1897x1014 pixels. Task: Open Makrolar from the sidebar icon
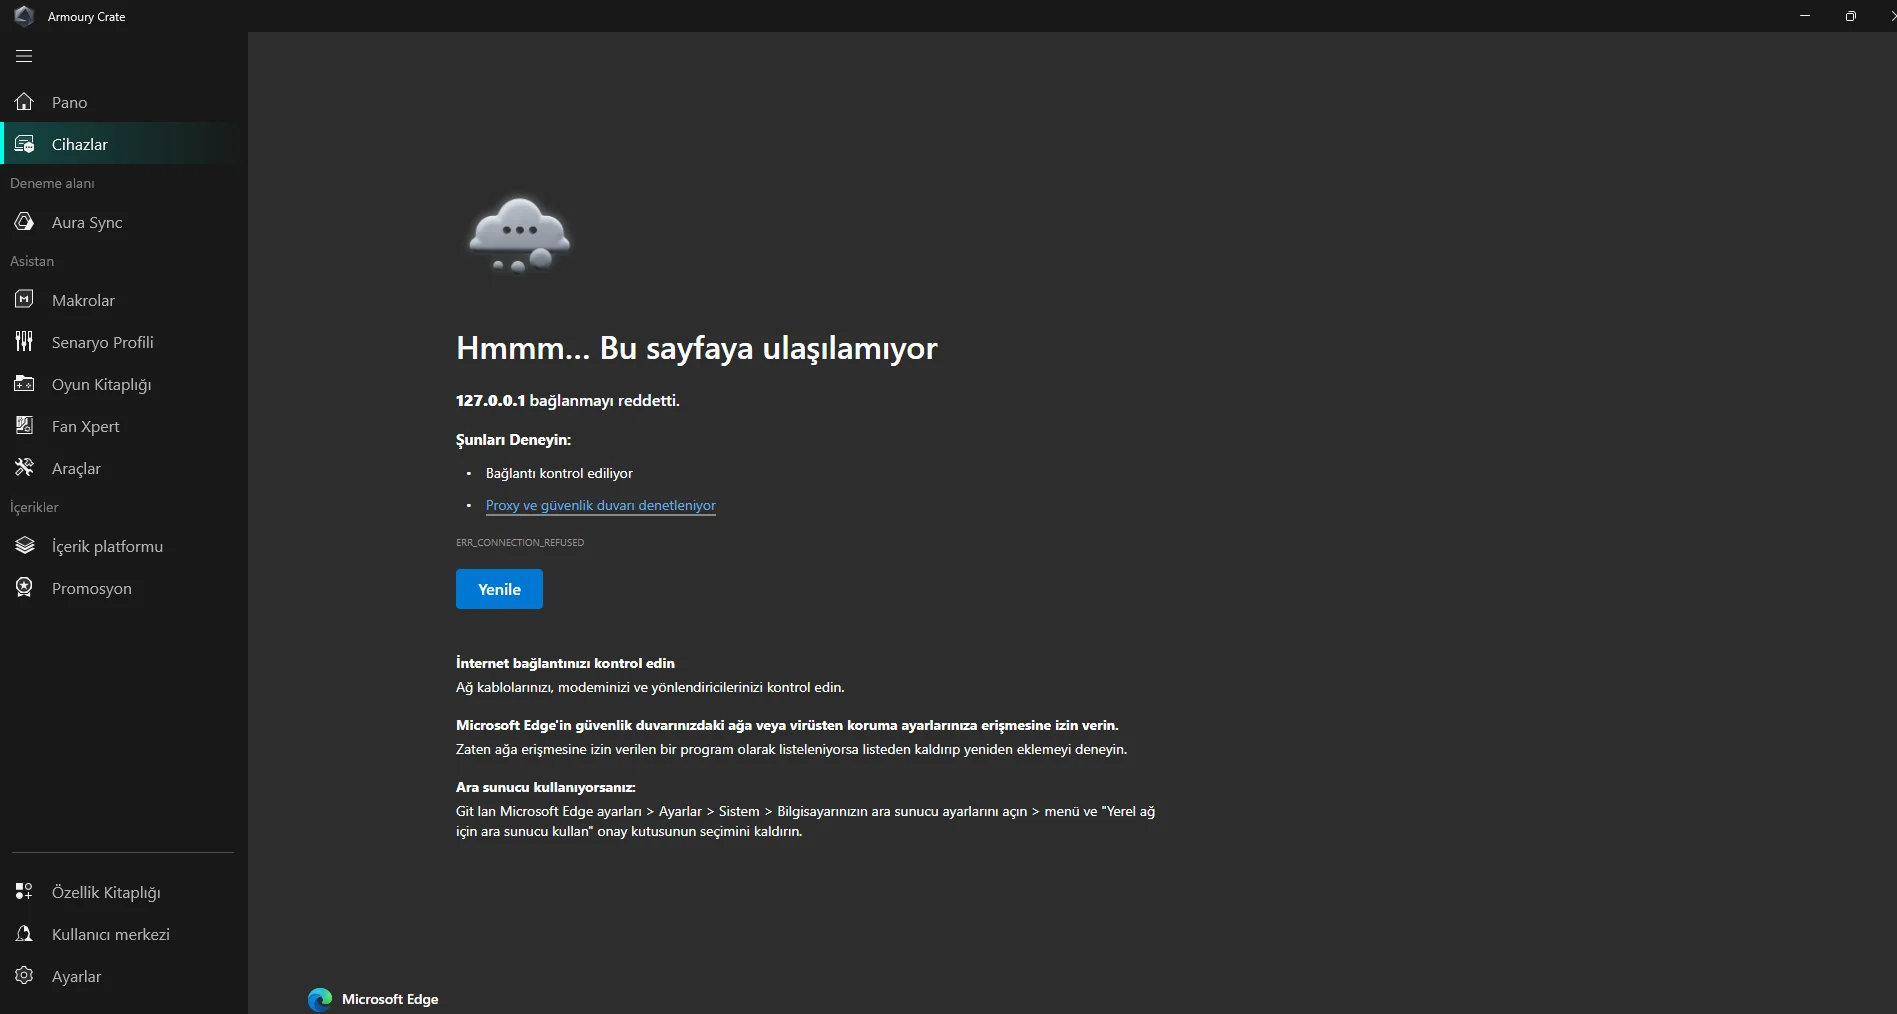(24, 299)
